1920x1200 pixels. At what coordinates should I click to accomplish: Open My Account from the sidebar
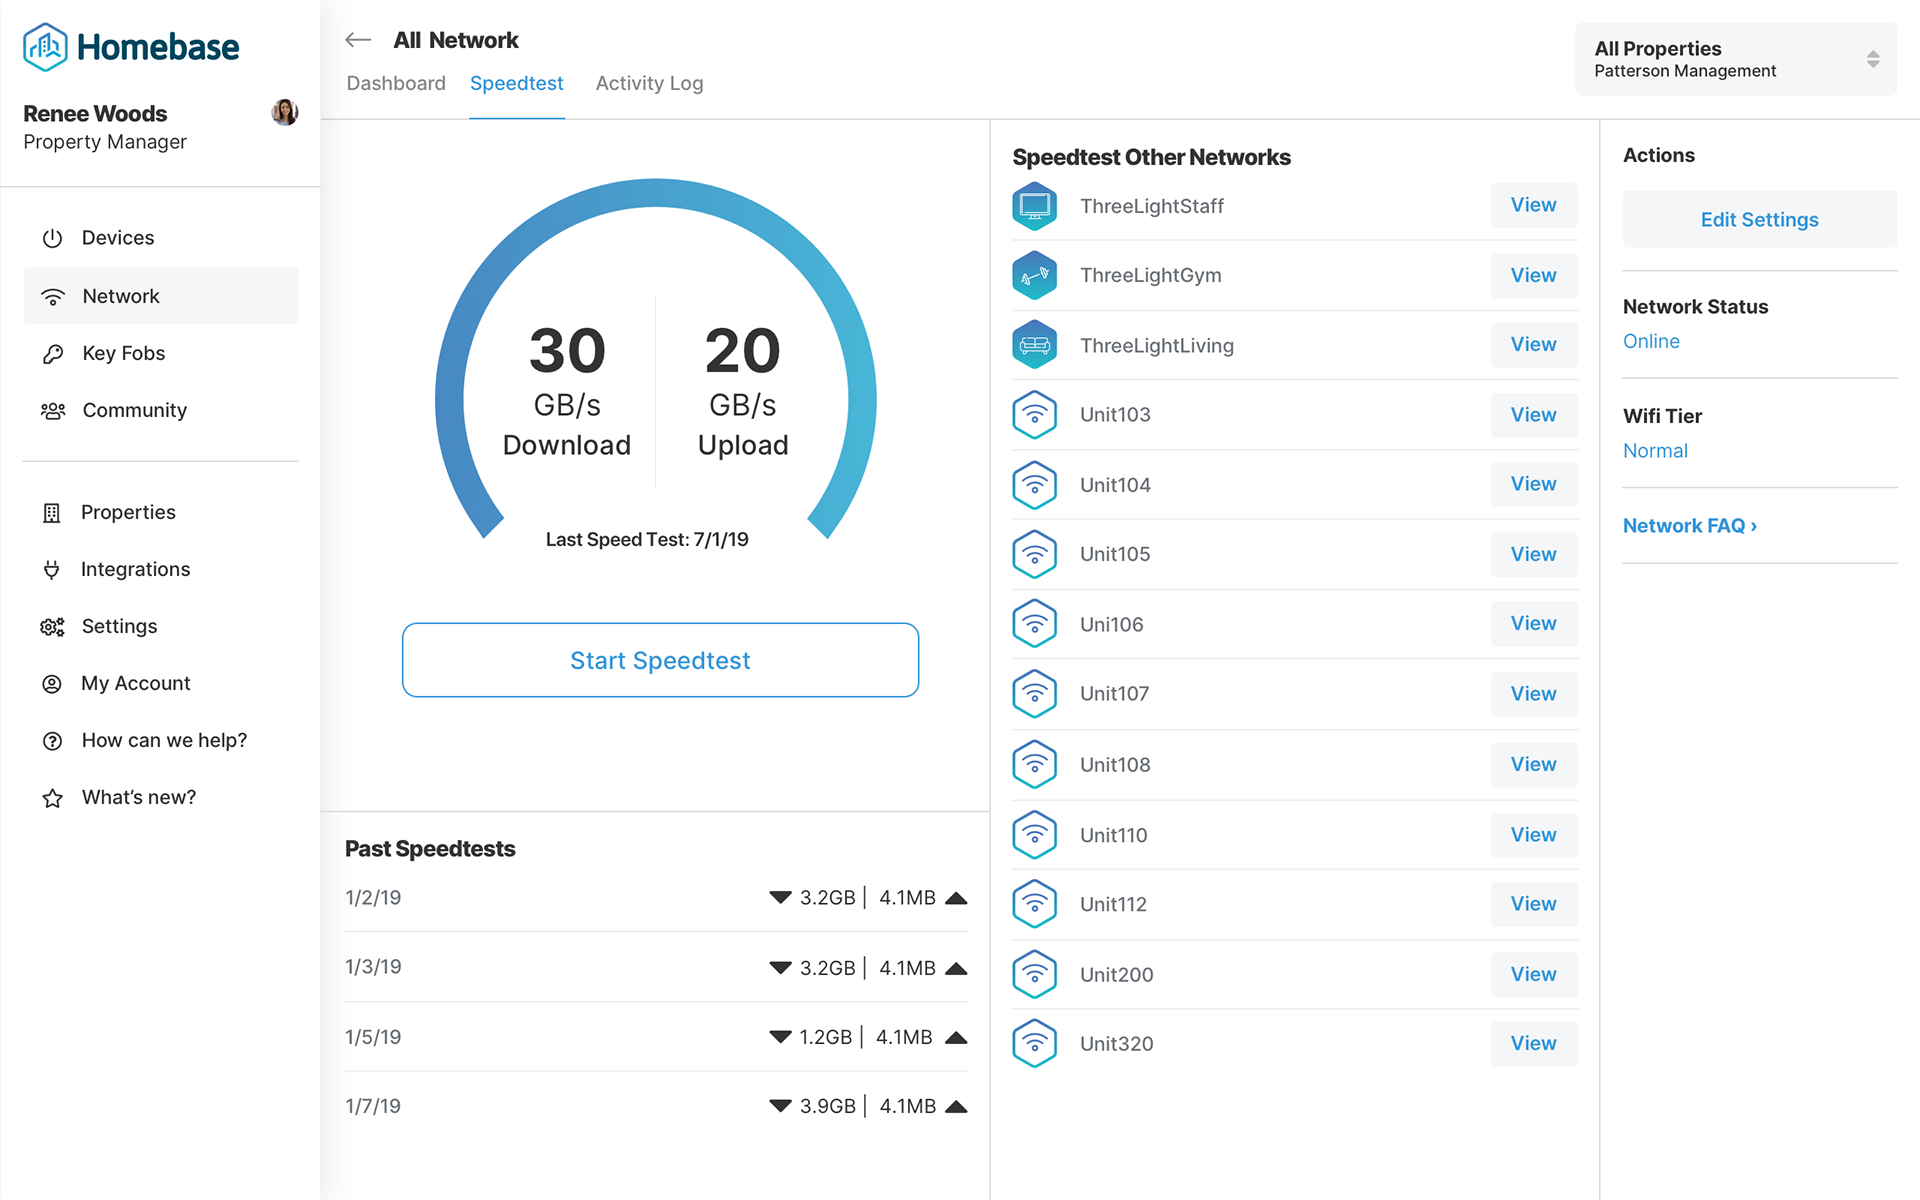pyautogui.click(x=136, y=684)
